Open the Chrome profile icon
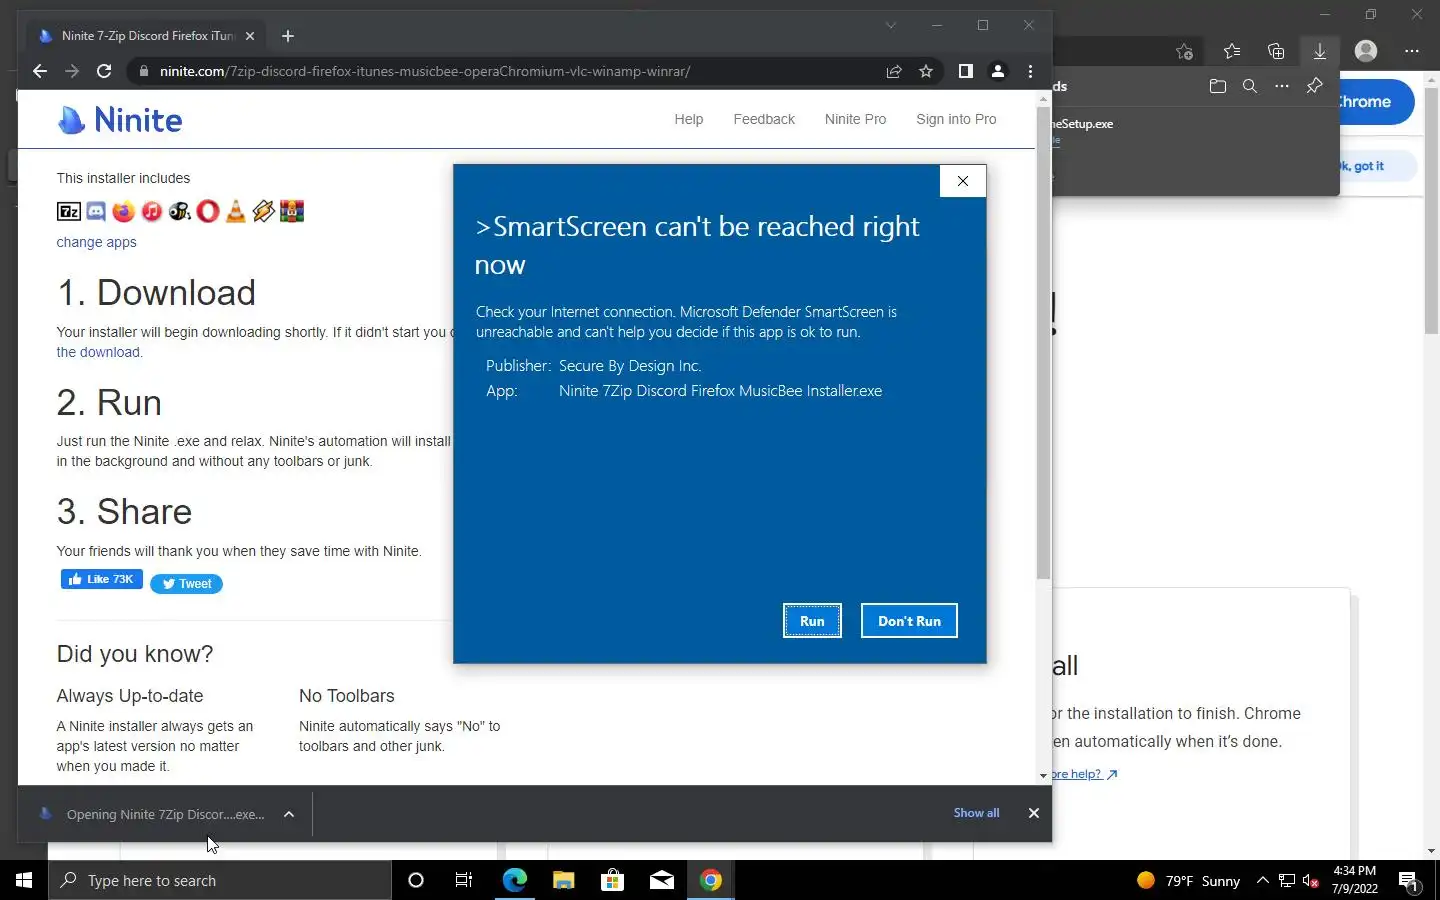The height and width of the screenshot is (900, 1440). [x=997, y=71]
